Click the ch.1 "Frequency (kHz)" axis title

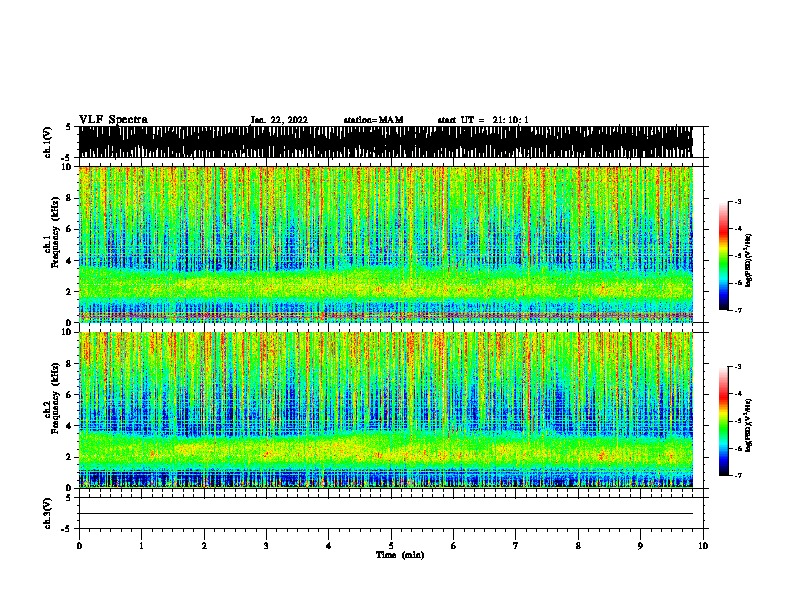click(55, 232)
